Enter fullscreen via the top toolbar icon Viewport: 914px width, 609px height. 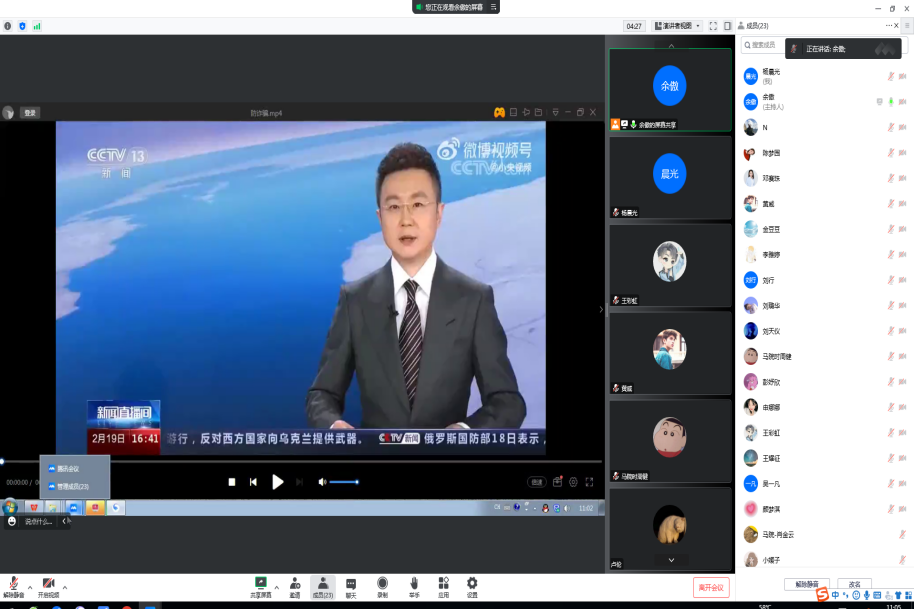click(x=713, y=26)
